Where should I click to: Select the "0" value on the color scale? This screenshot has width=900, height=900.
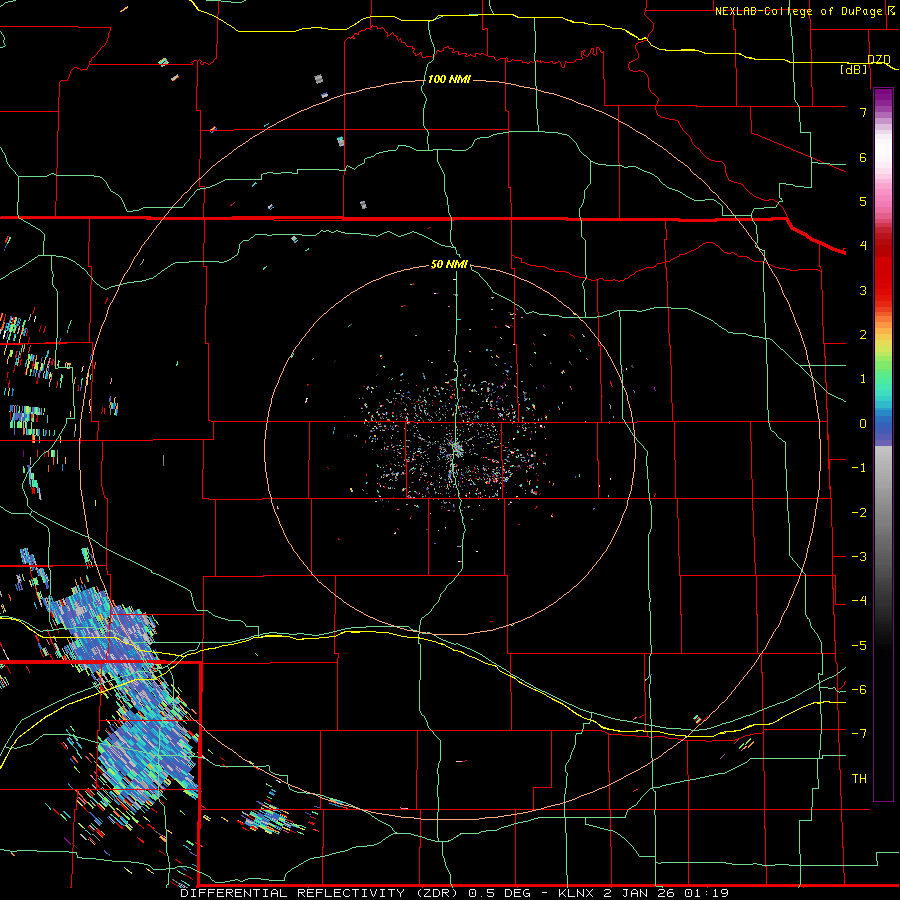[863, 424]
